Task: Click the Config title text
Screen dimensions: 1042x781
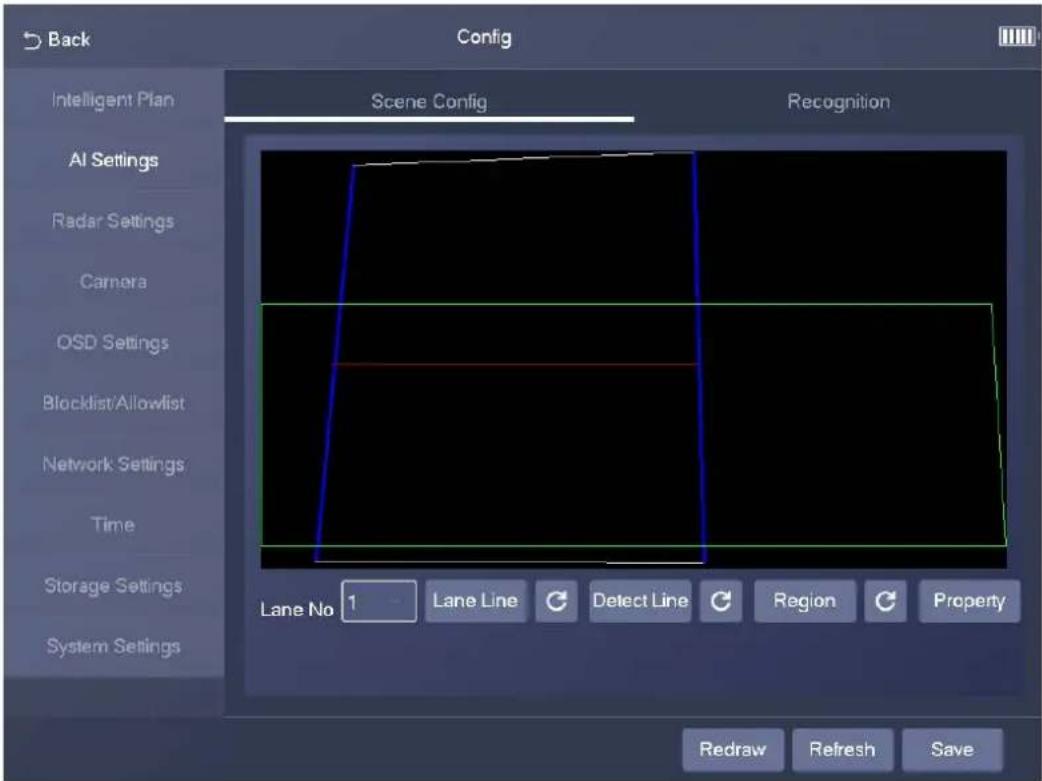Action: pyautogui.click(x=484, y=37)
